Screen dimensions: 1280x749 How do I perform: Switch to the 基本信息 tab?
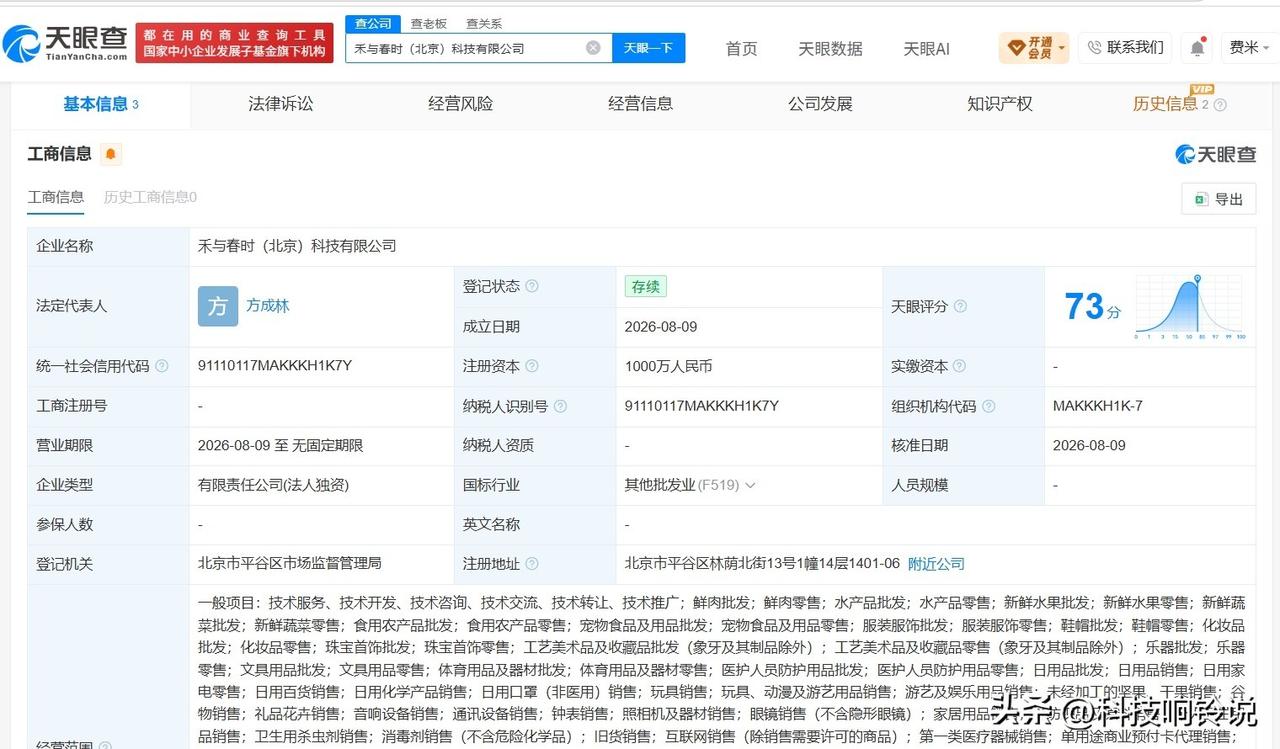point(100,104)
